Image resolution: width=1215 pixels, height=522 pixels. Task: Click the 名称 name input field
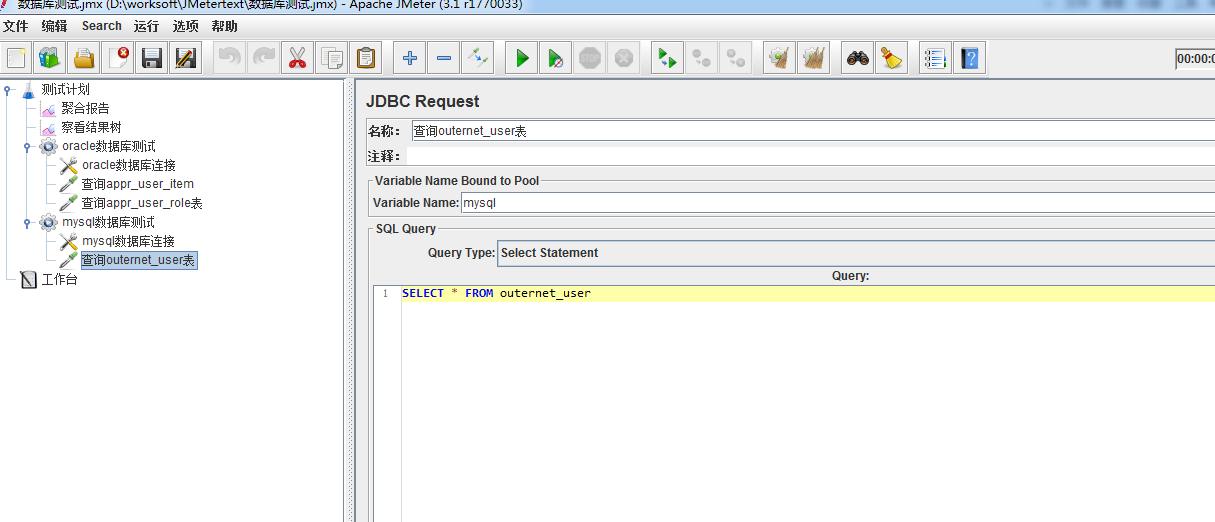tap(813, 131)
